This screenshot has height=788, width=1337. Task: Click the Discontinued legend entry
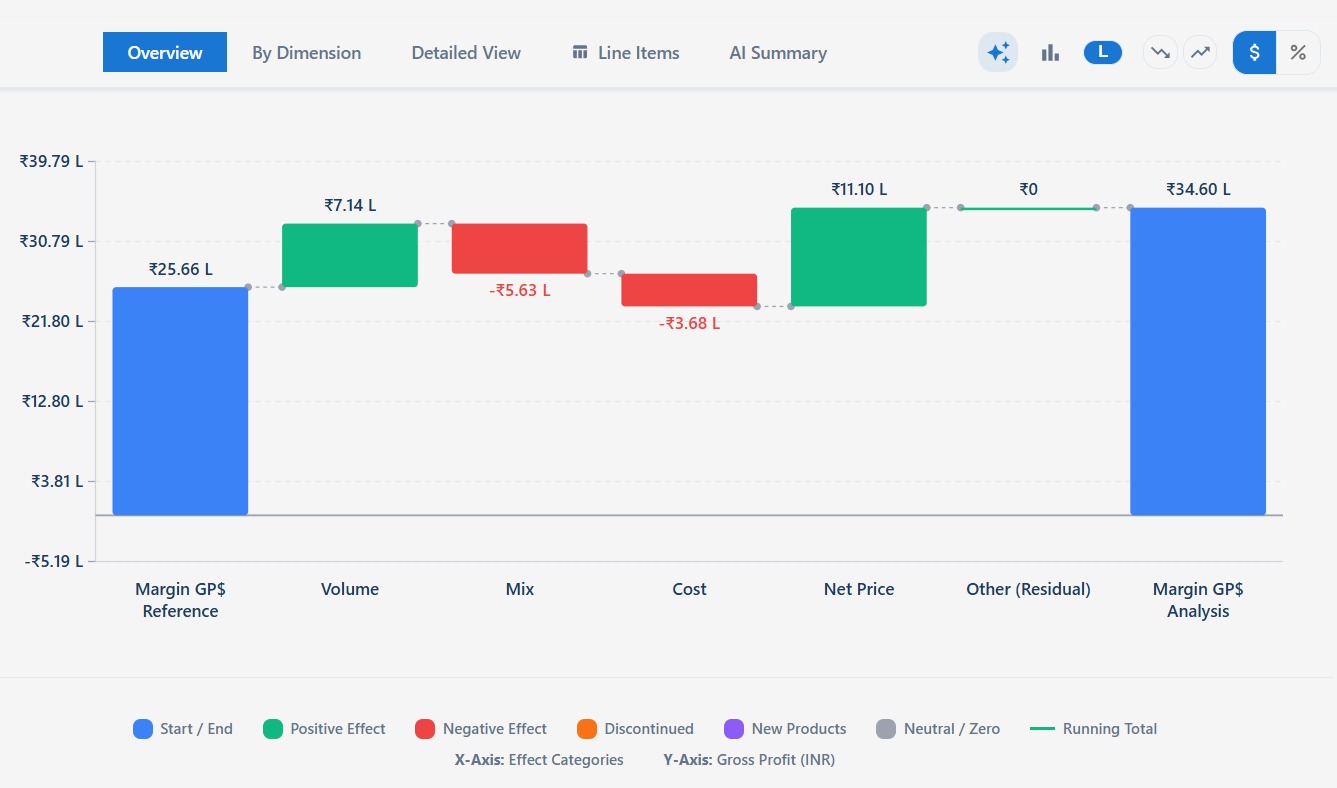(x=635, y=728)
